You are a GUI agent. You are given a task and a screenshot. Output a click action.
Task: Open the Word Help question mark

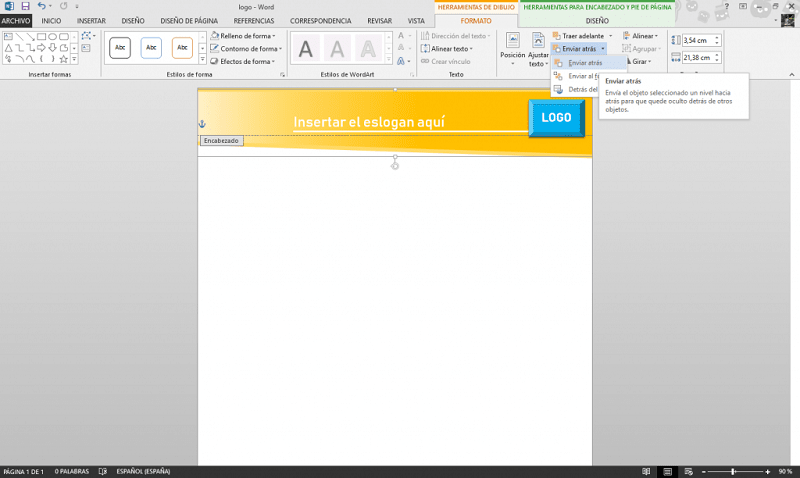727,6
